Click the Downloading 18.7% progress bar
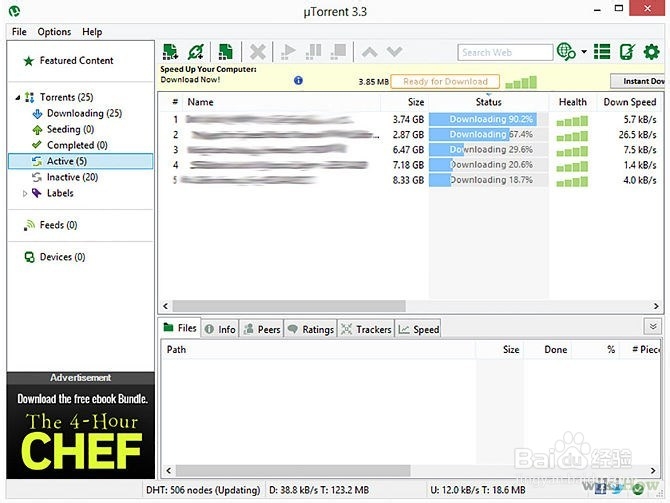Screen dimensions: 670x503 488,180
